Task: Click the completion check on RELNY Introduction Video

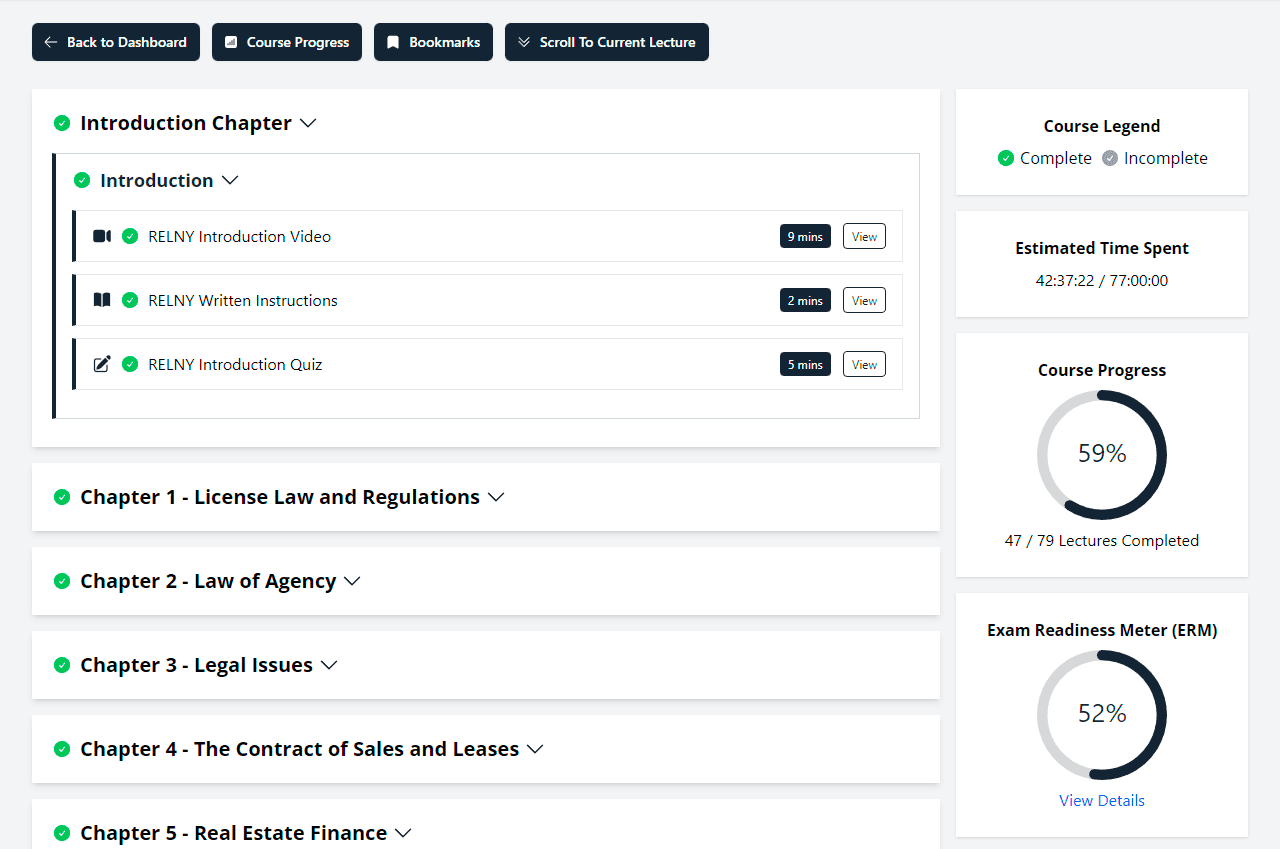Action: 130,236
